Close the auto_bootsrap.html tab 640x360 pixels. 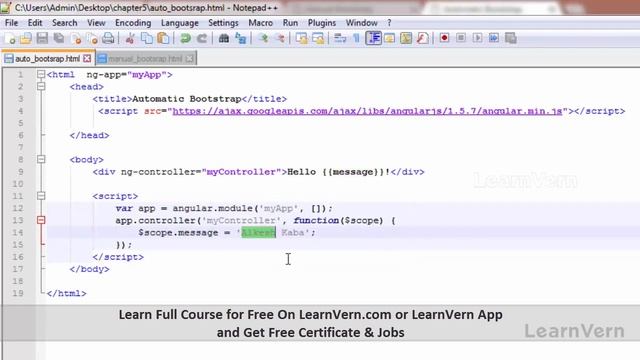tap(87, 59)
